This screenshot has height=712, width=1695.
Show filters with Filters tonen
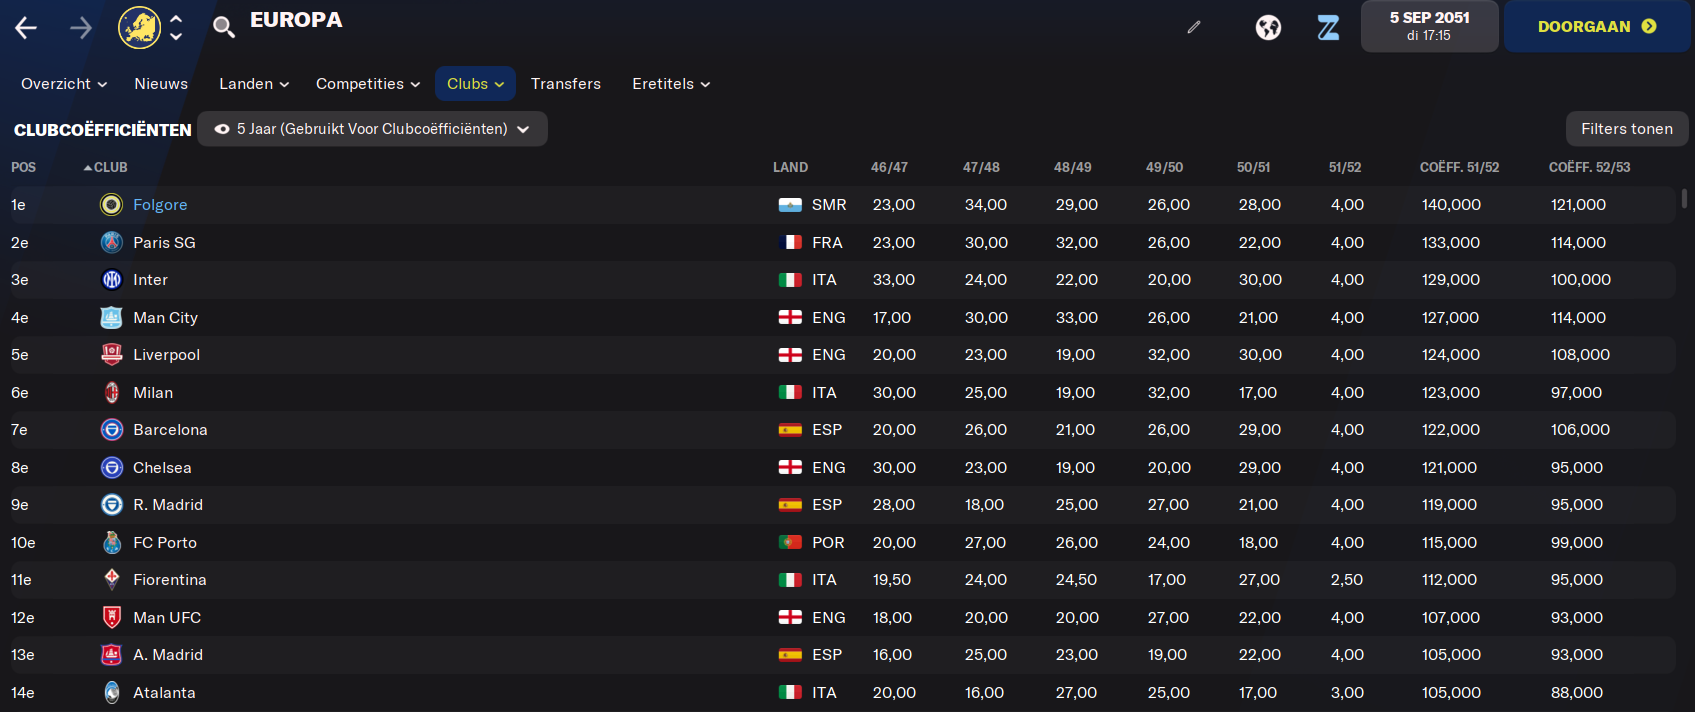click(x=1627, y=129)
